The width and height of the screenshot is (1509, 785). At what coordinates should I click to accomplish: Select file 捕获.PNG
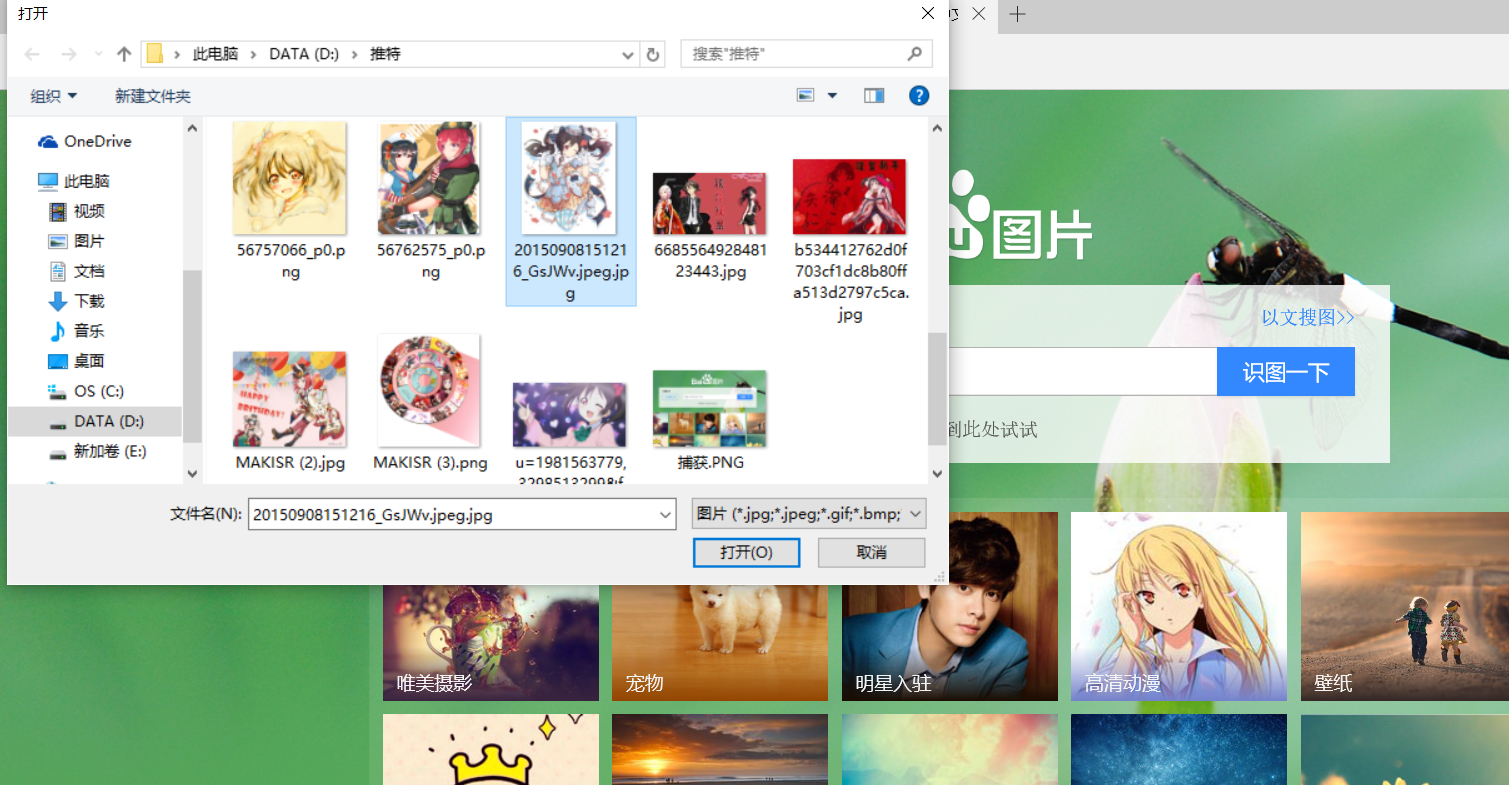(x=710, y=419)
